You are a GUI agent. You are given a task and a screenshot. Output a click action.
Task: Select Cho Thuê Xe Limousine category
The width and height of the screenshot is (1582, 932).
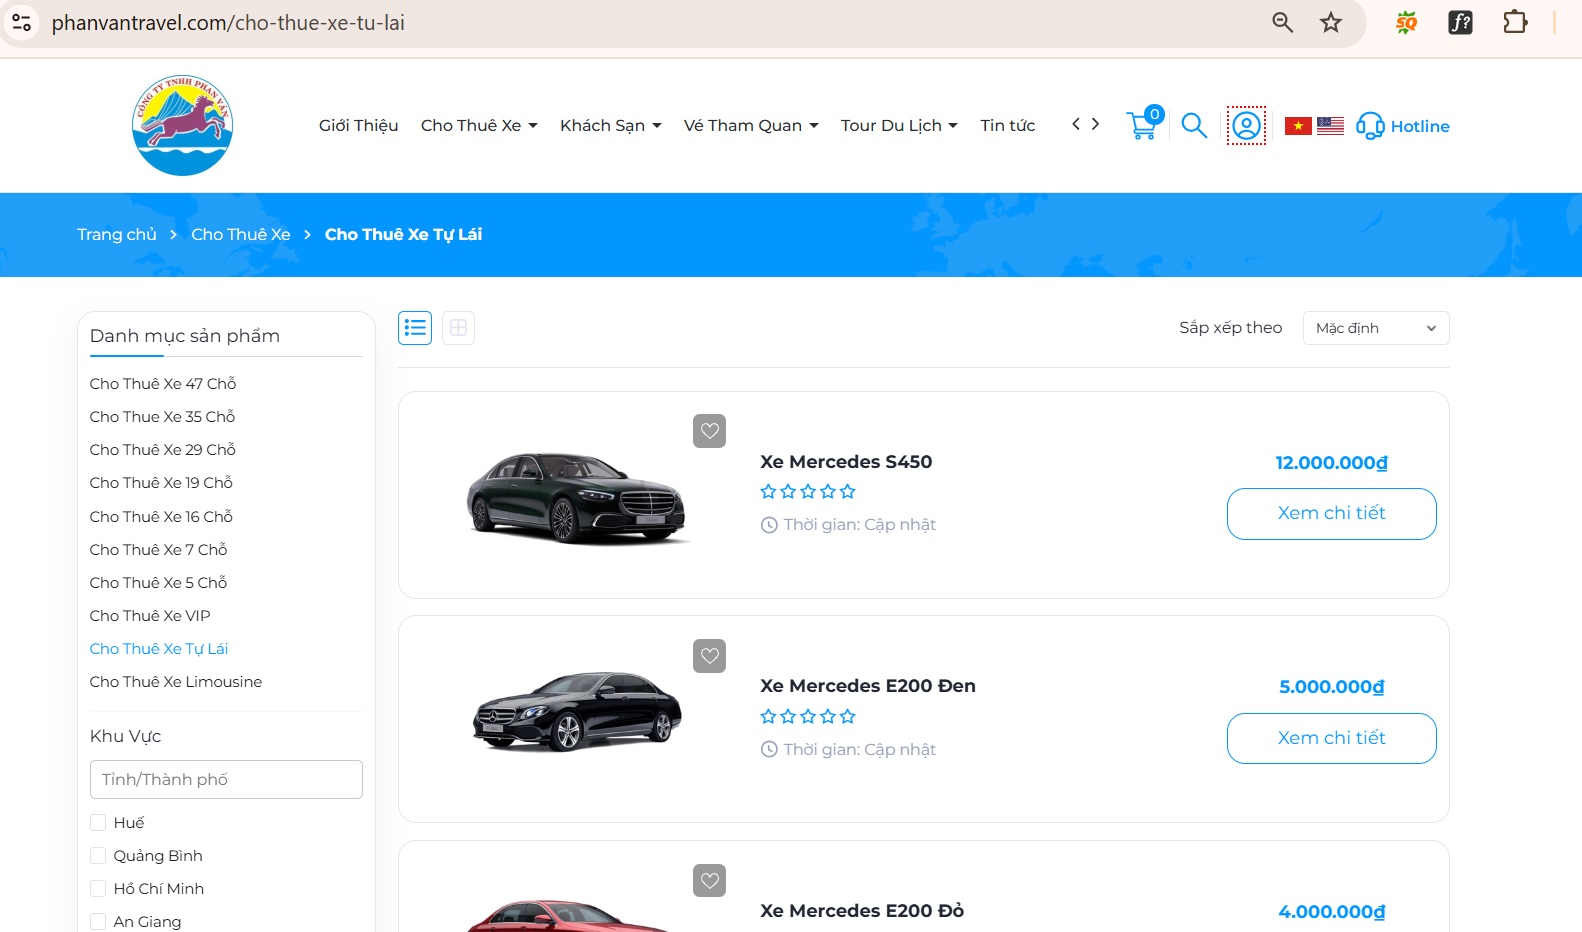pyautogui.click(x=176, y=681)
